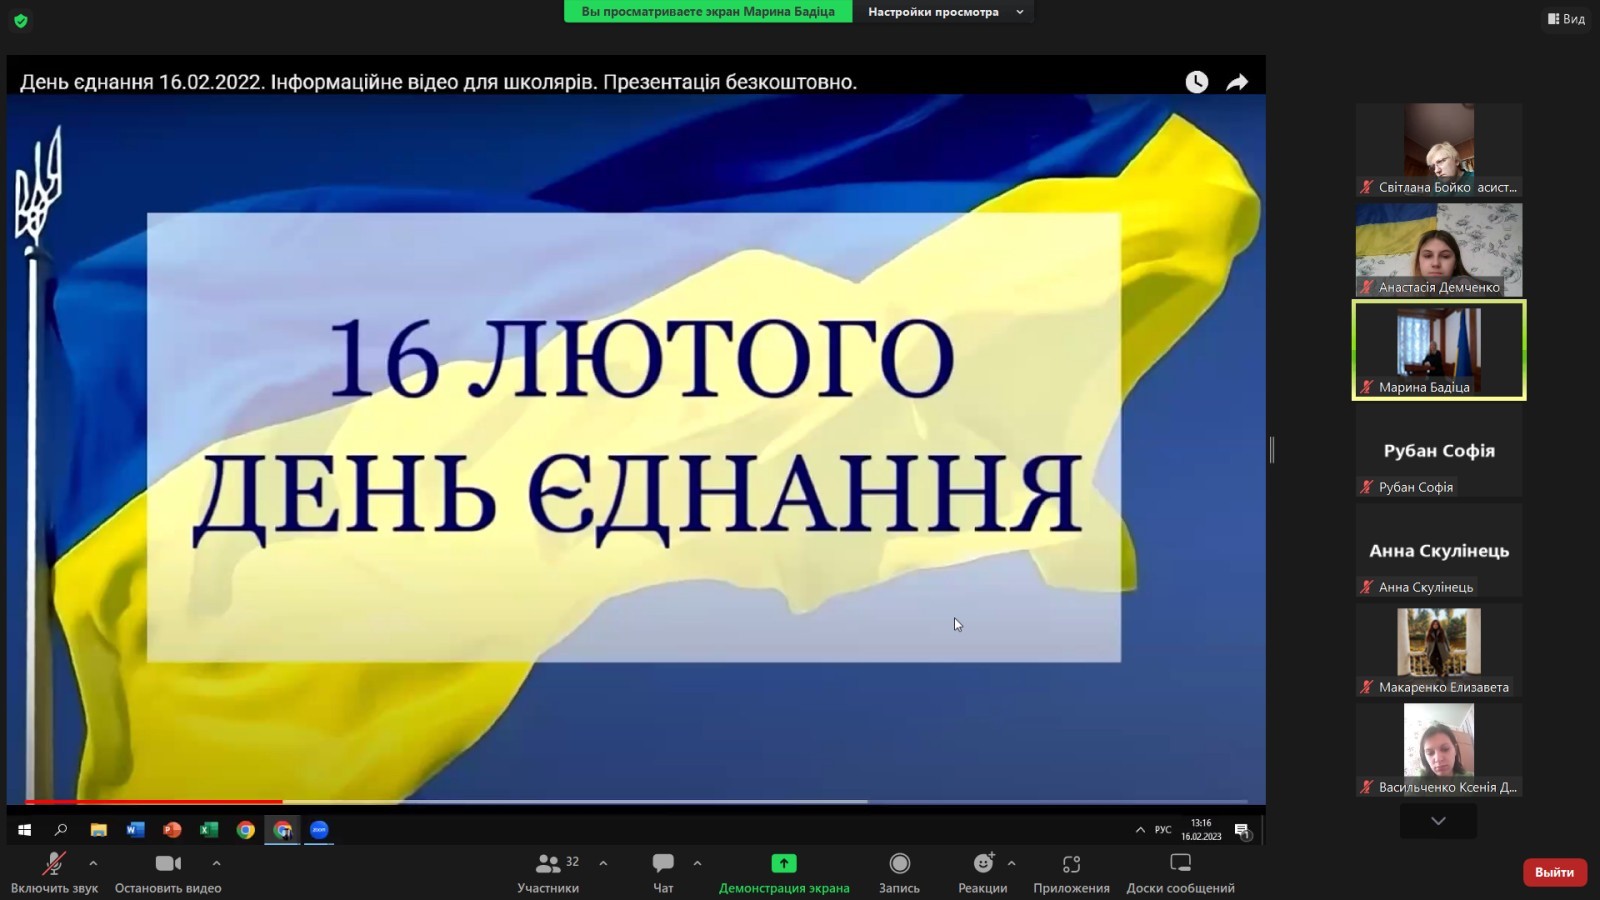Start recording with the Запись button

(899, 864)
